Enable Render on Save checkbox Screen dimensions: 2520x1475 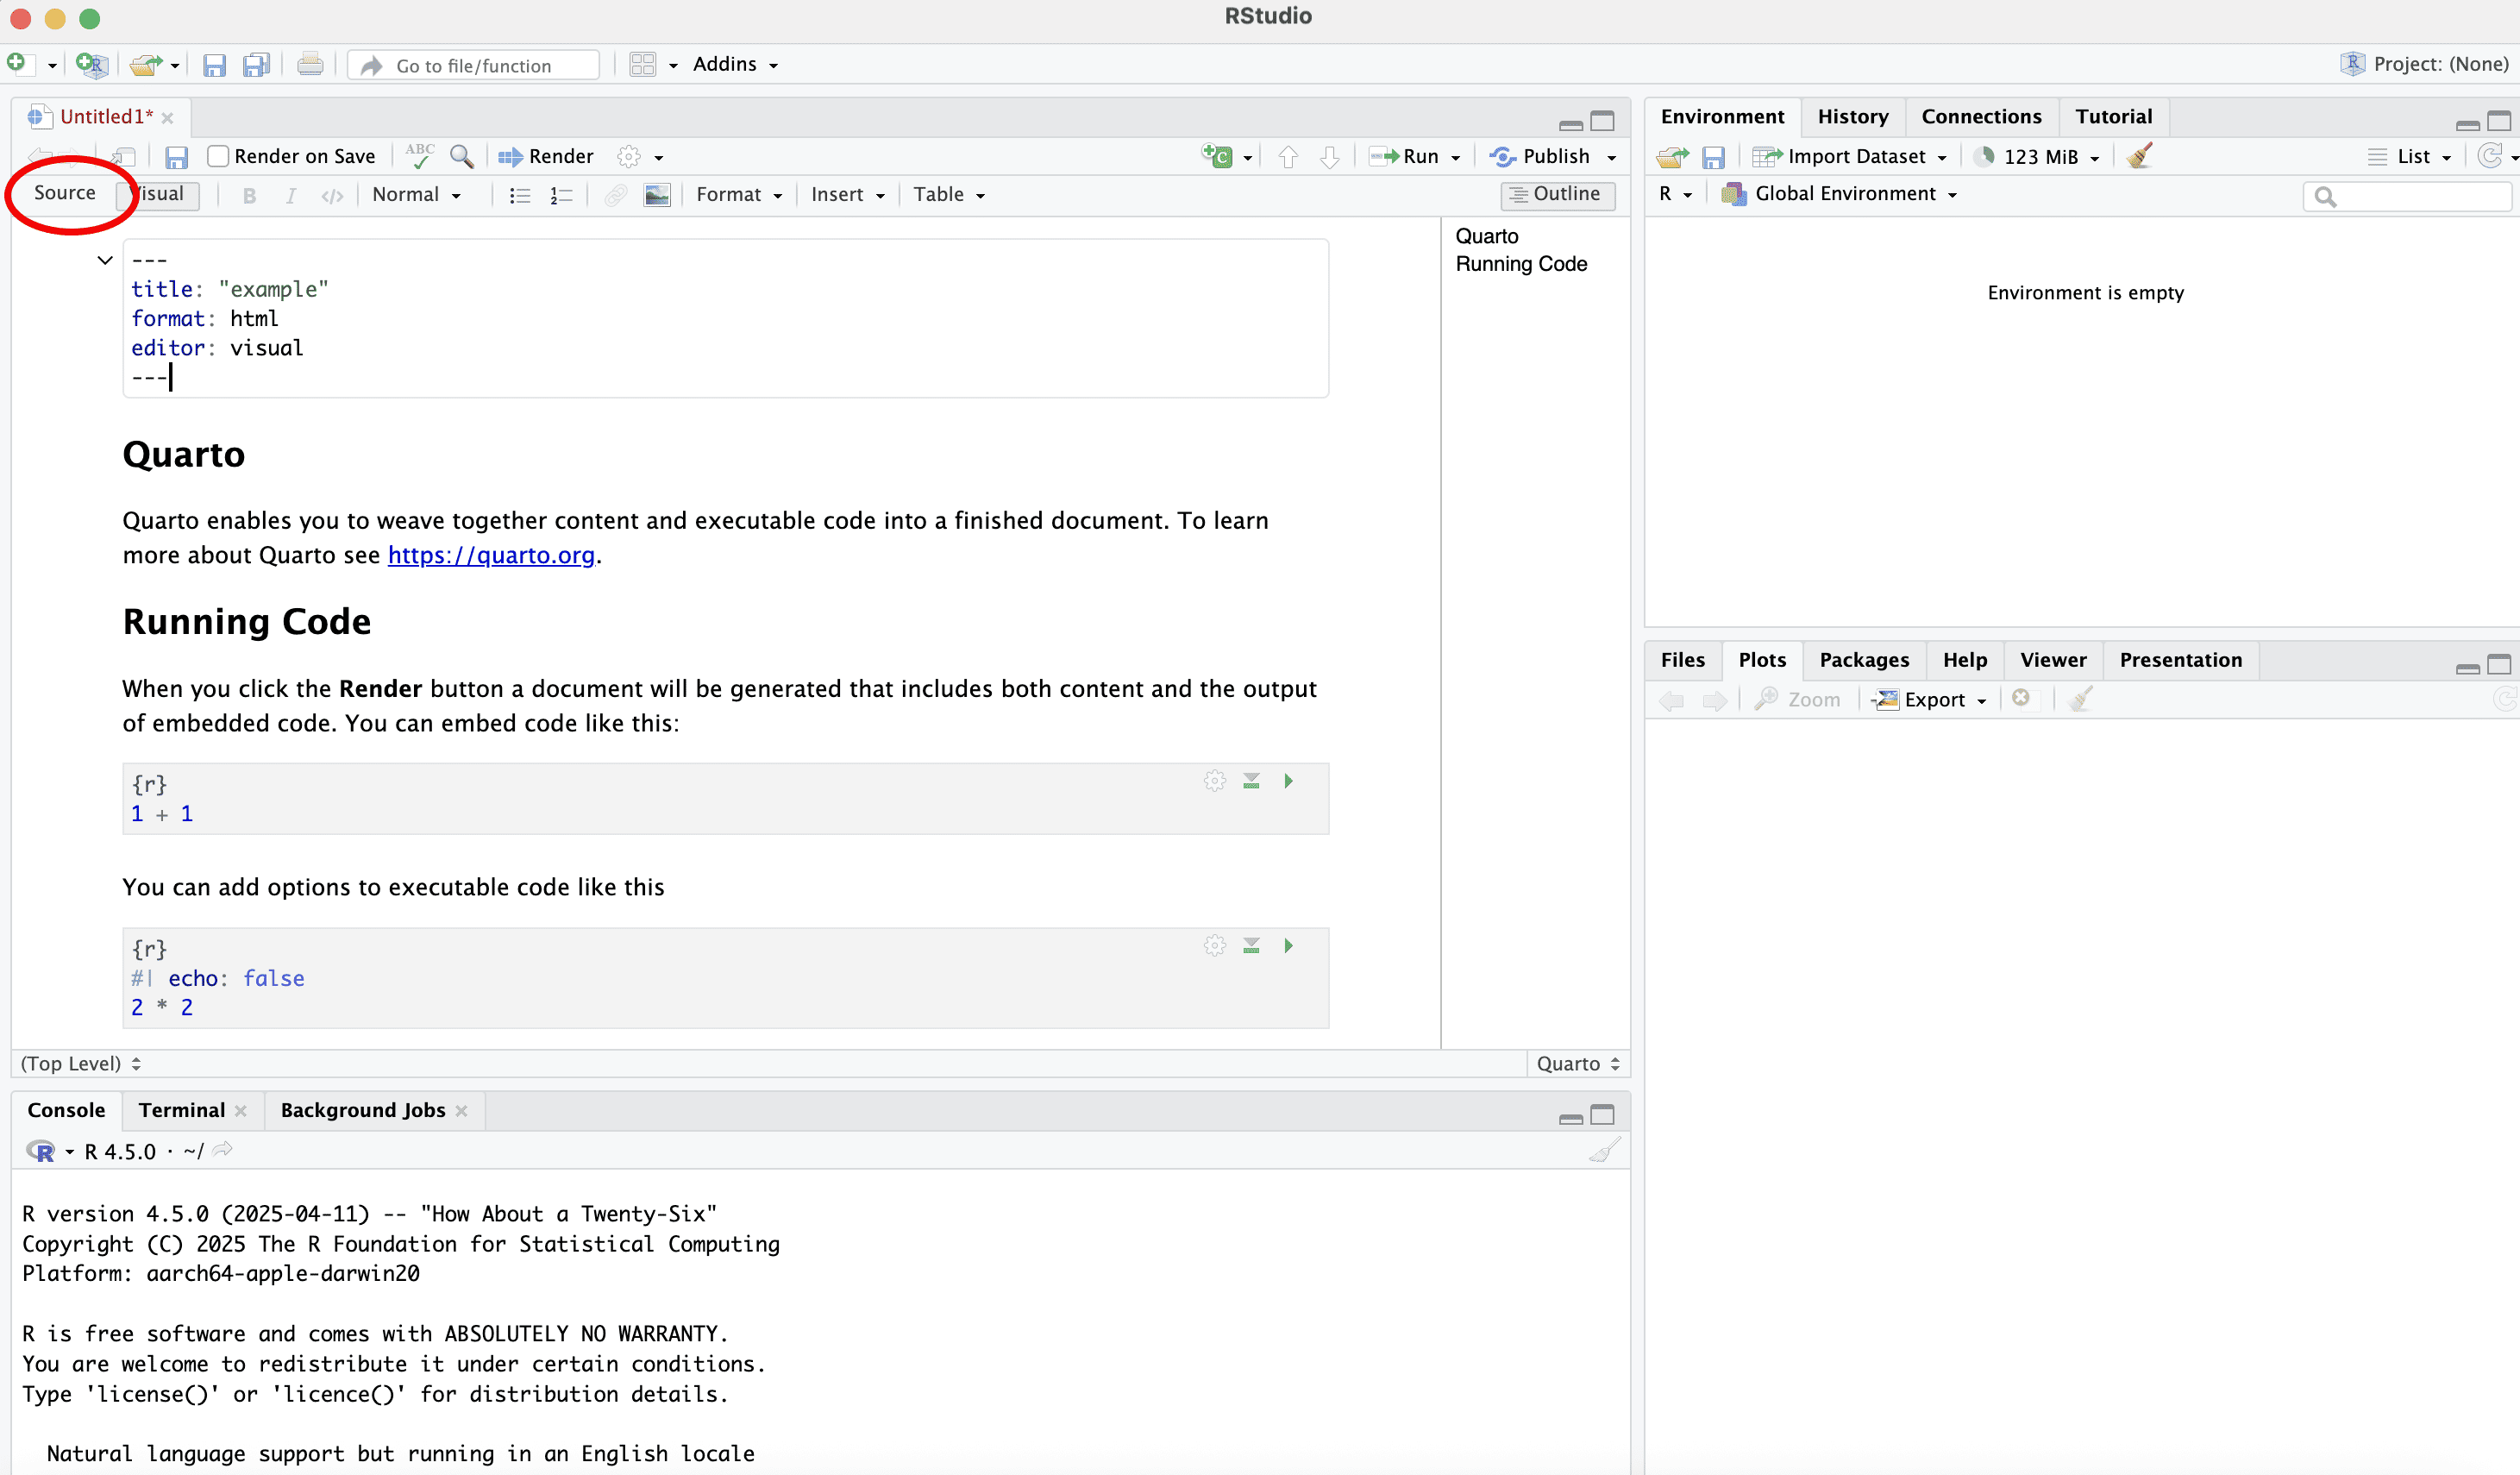[218, 156]
